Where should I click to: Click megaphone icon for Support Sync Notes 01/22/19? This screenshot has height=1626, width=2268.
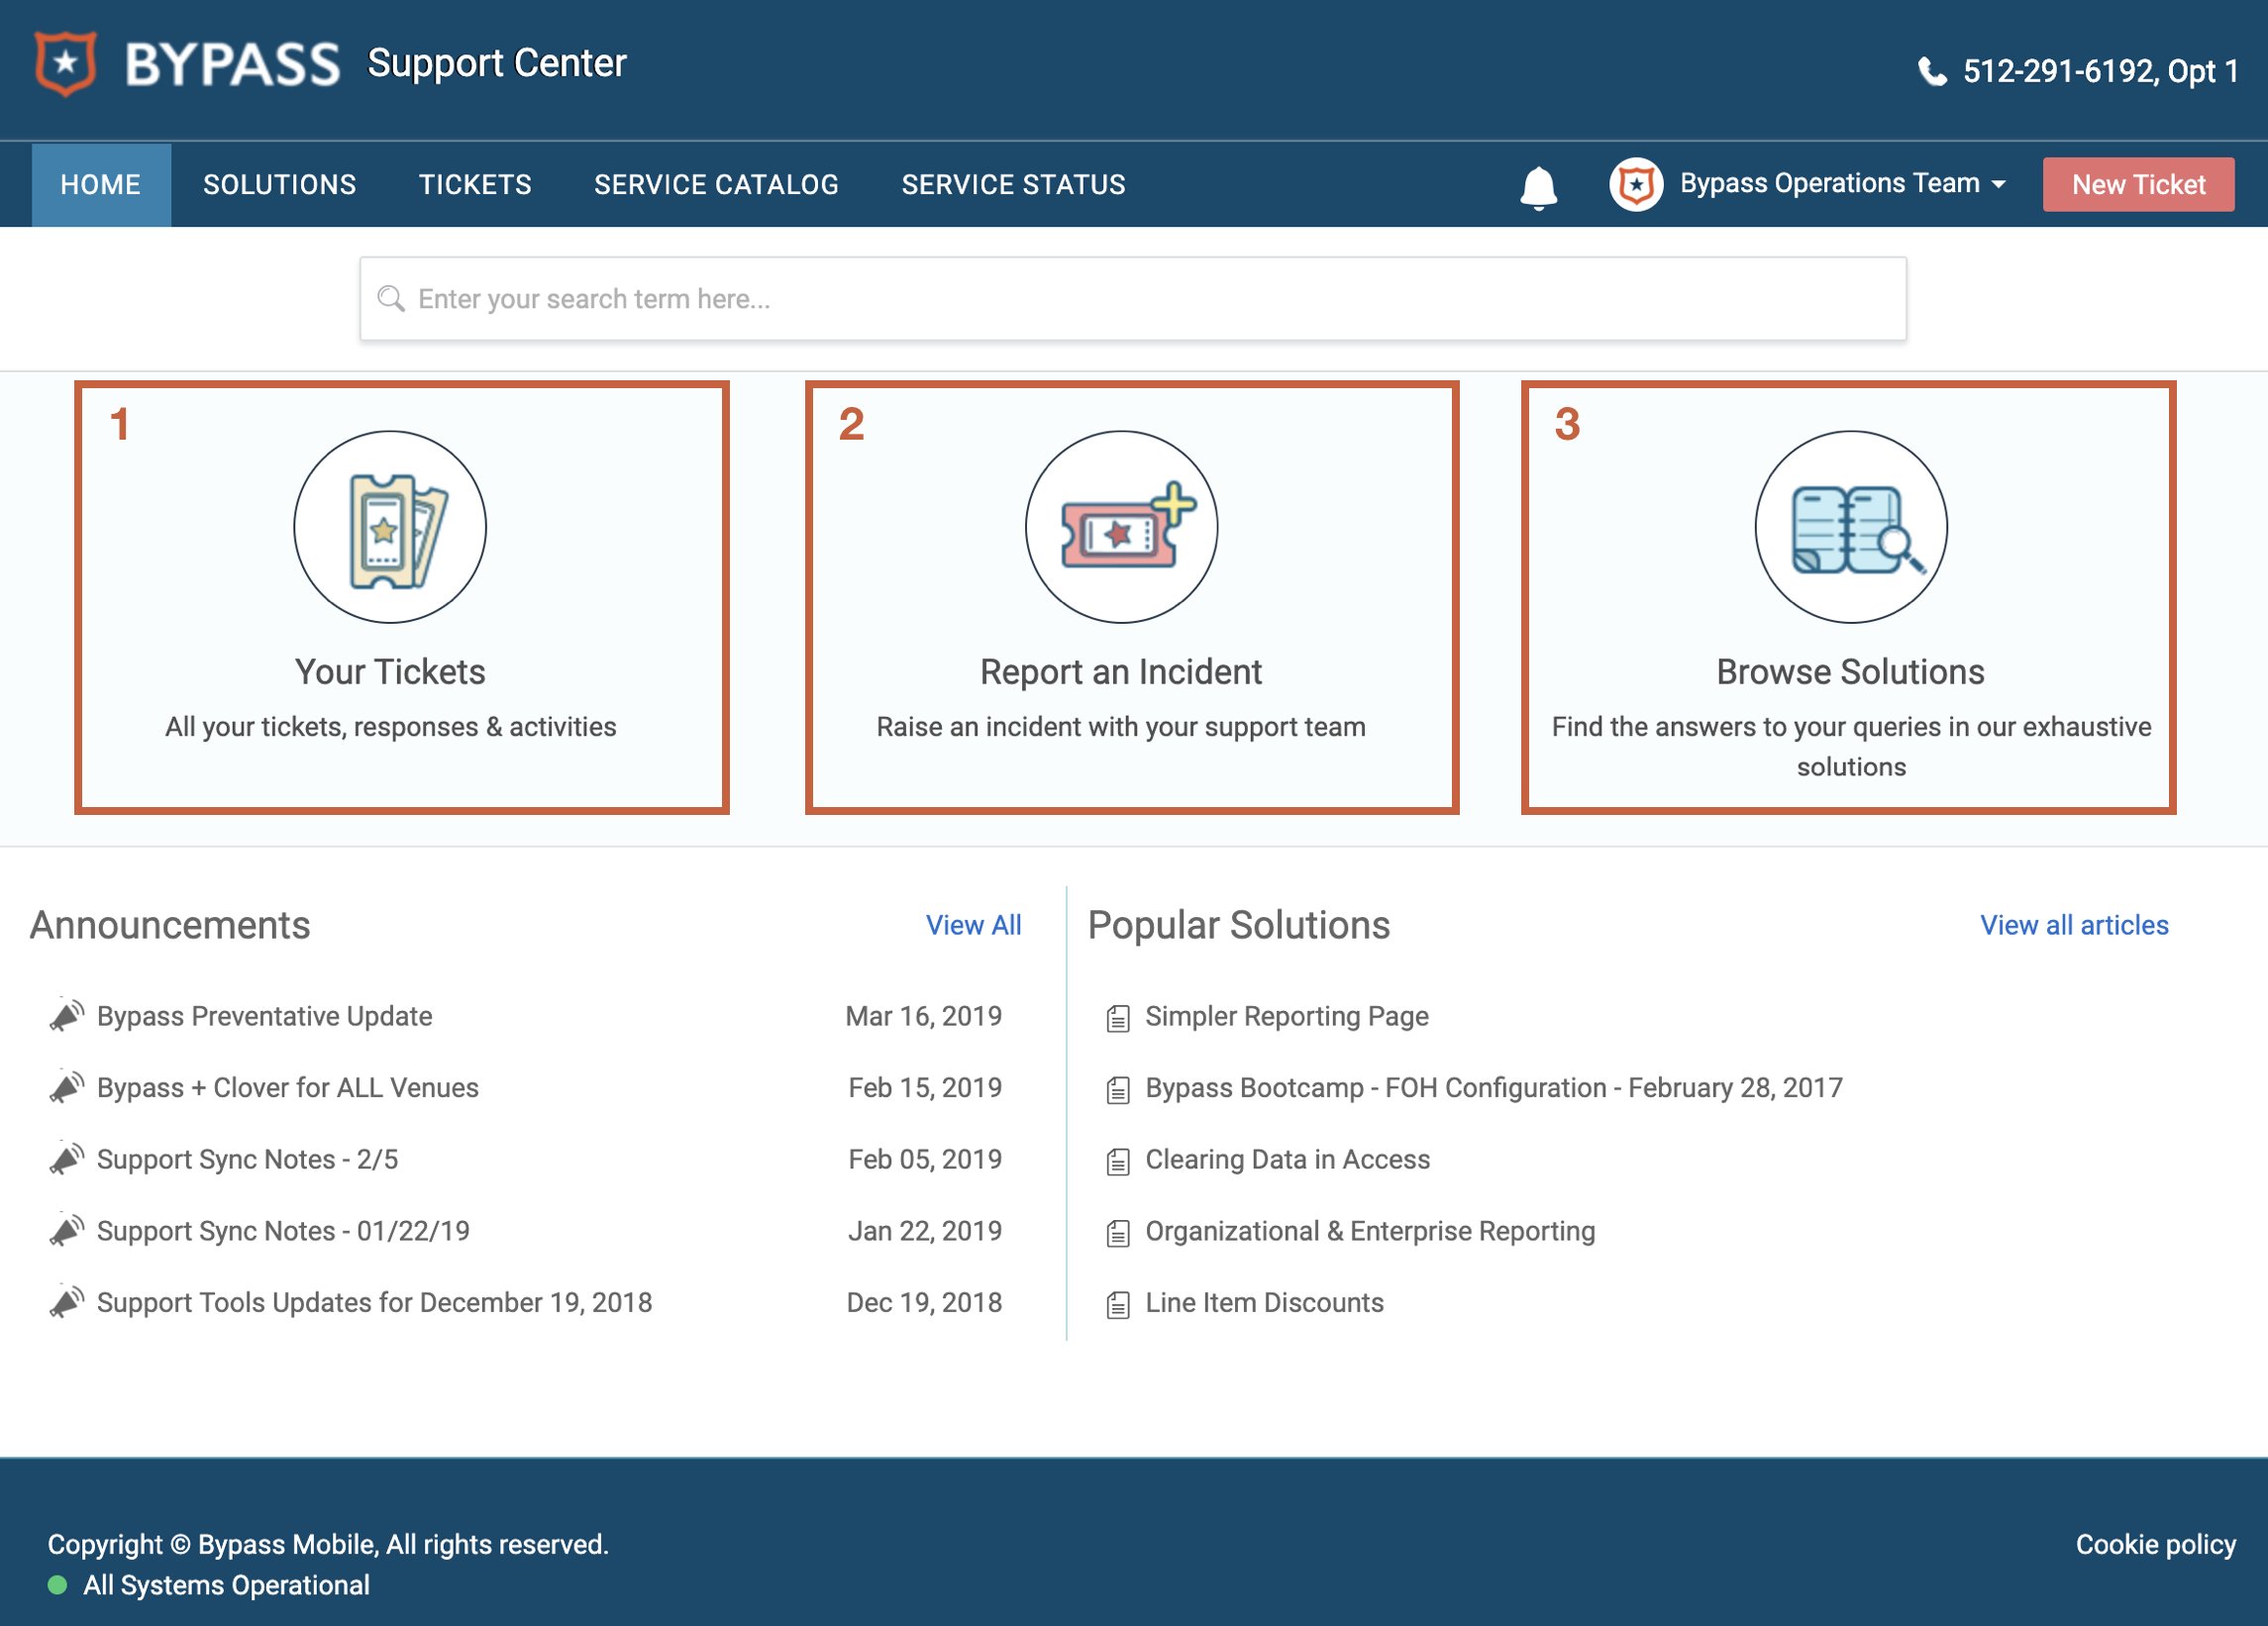tap(67, 1231)
